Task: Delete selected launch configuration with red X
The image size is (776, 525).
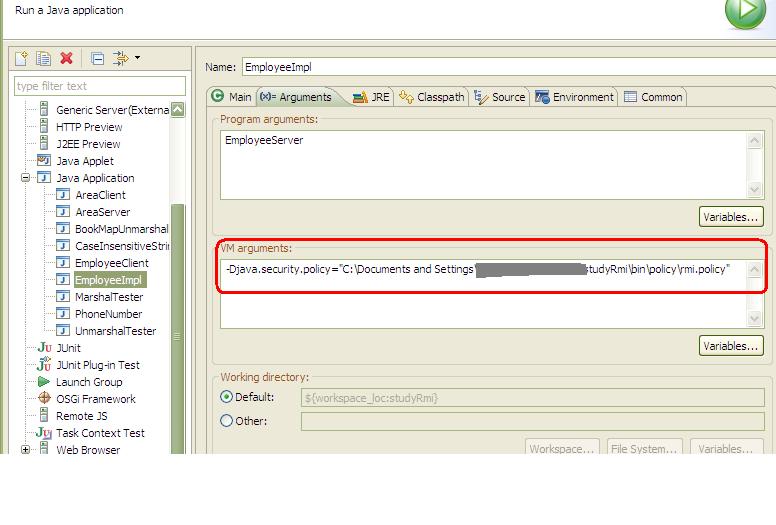Action: (x=66, y=58)
